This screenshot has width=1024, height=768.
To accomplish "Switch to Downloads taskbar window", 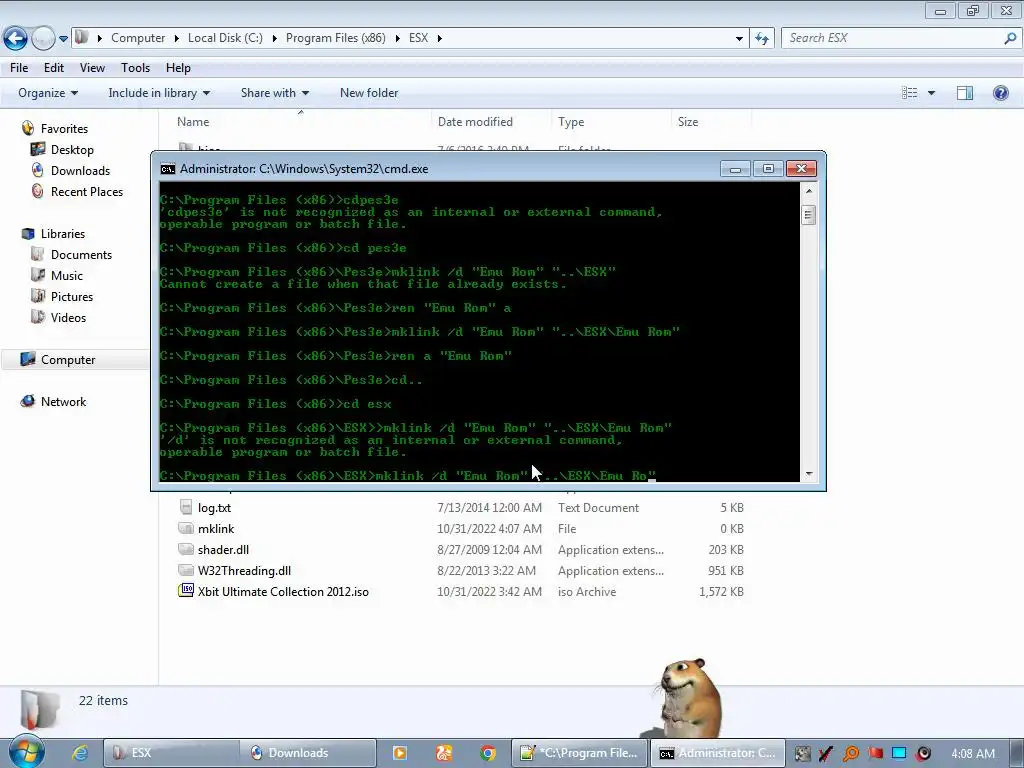I will click(308, 753).
